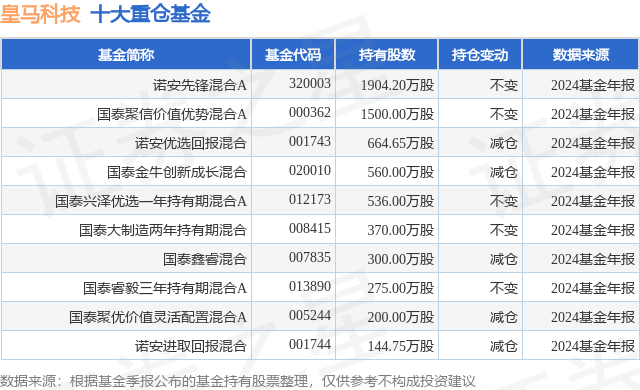Click the 基金简称 column header
This screenshot has width=640, height=390.
(x=126, y=54)
